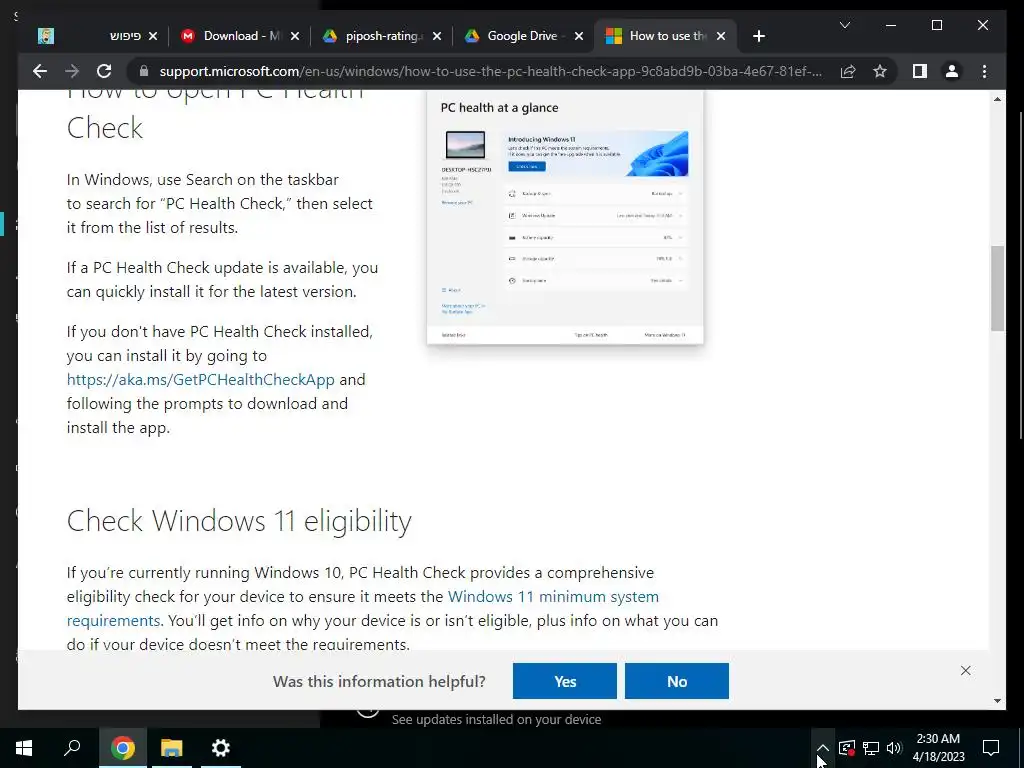Click the scrollbar down arrow
Viewport: 1024px width, 768px height.
pos(997,701)
